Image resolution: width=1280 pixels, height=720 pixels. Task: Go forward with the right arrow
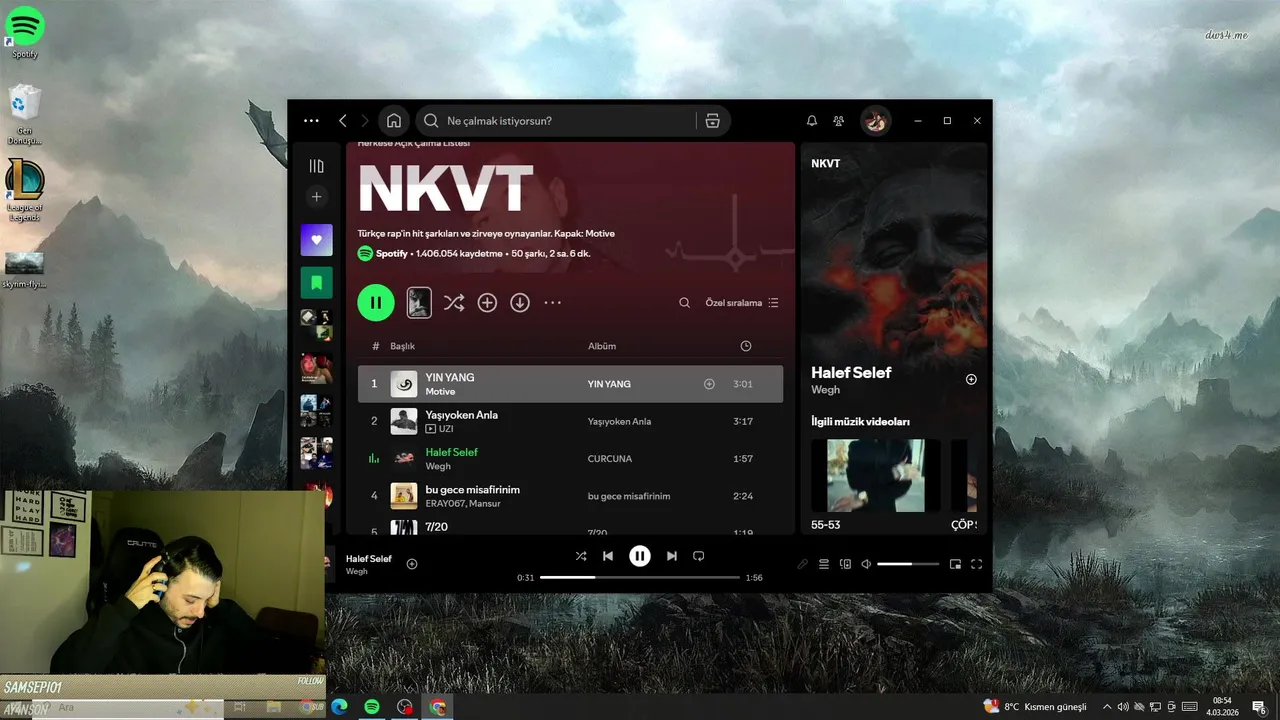(365, 121)
